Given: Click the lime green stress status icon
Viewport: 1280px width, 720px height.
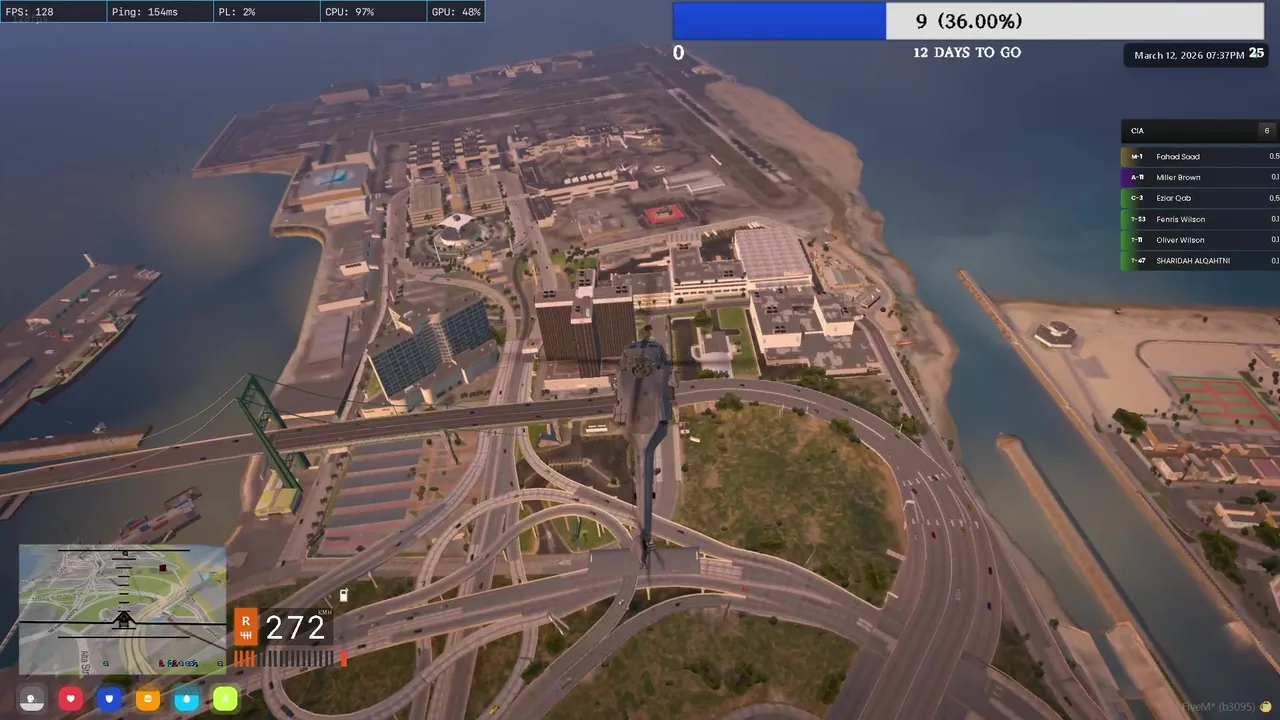Looking at the screenshot, I should (x=226, y=699).
